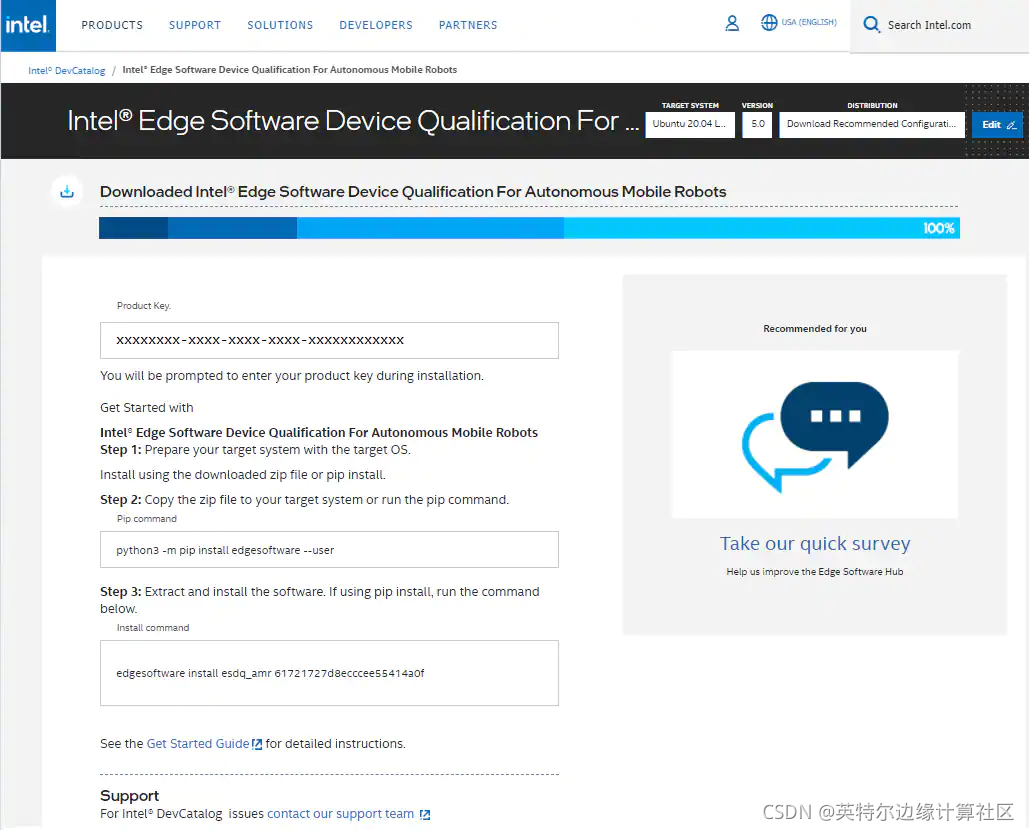Click the 100% download progress bar
The image size is (1029, 830).
529,228
